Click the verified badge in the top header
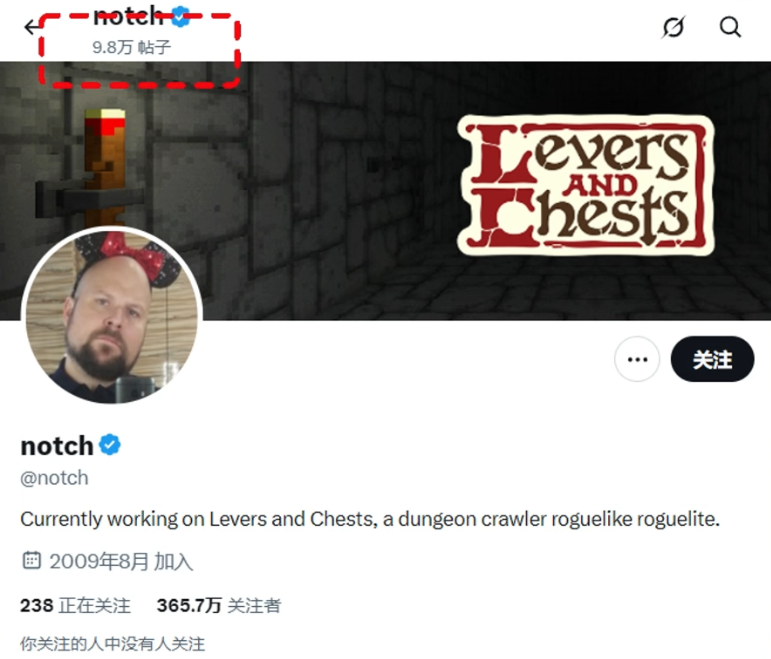 click(x=180, y=16)
